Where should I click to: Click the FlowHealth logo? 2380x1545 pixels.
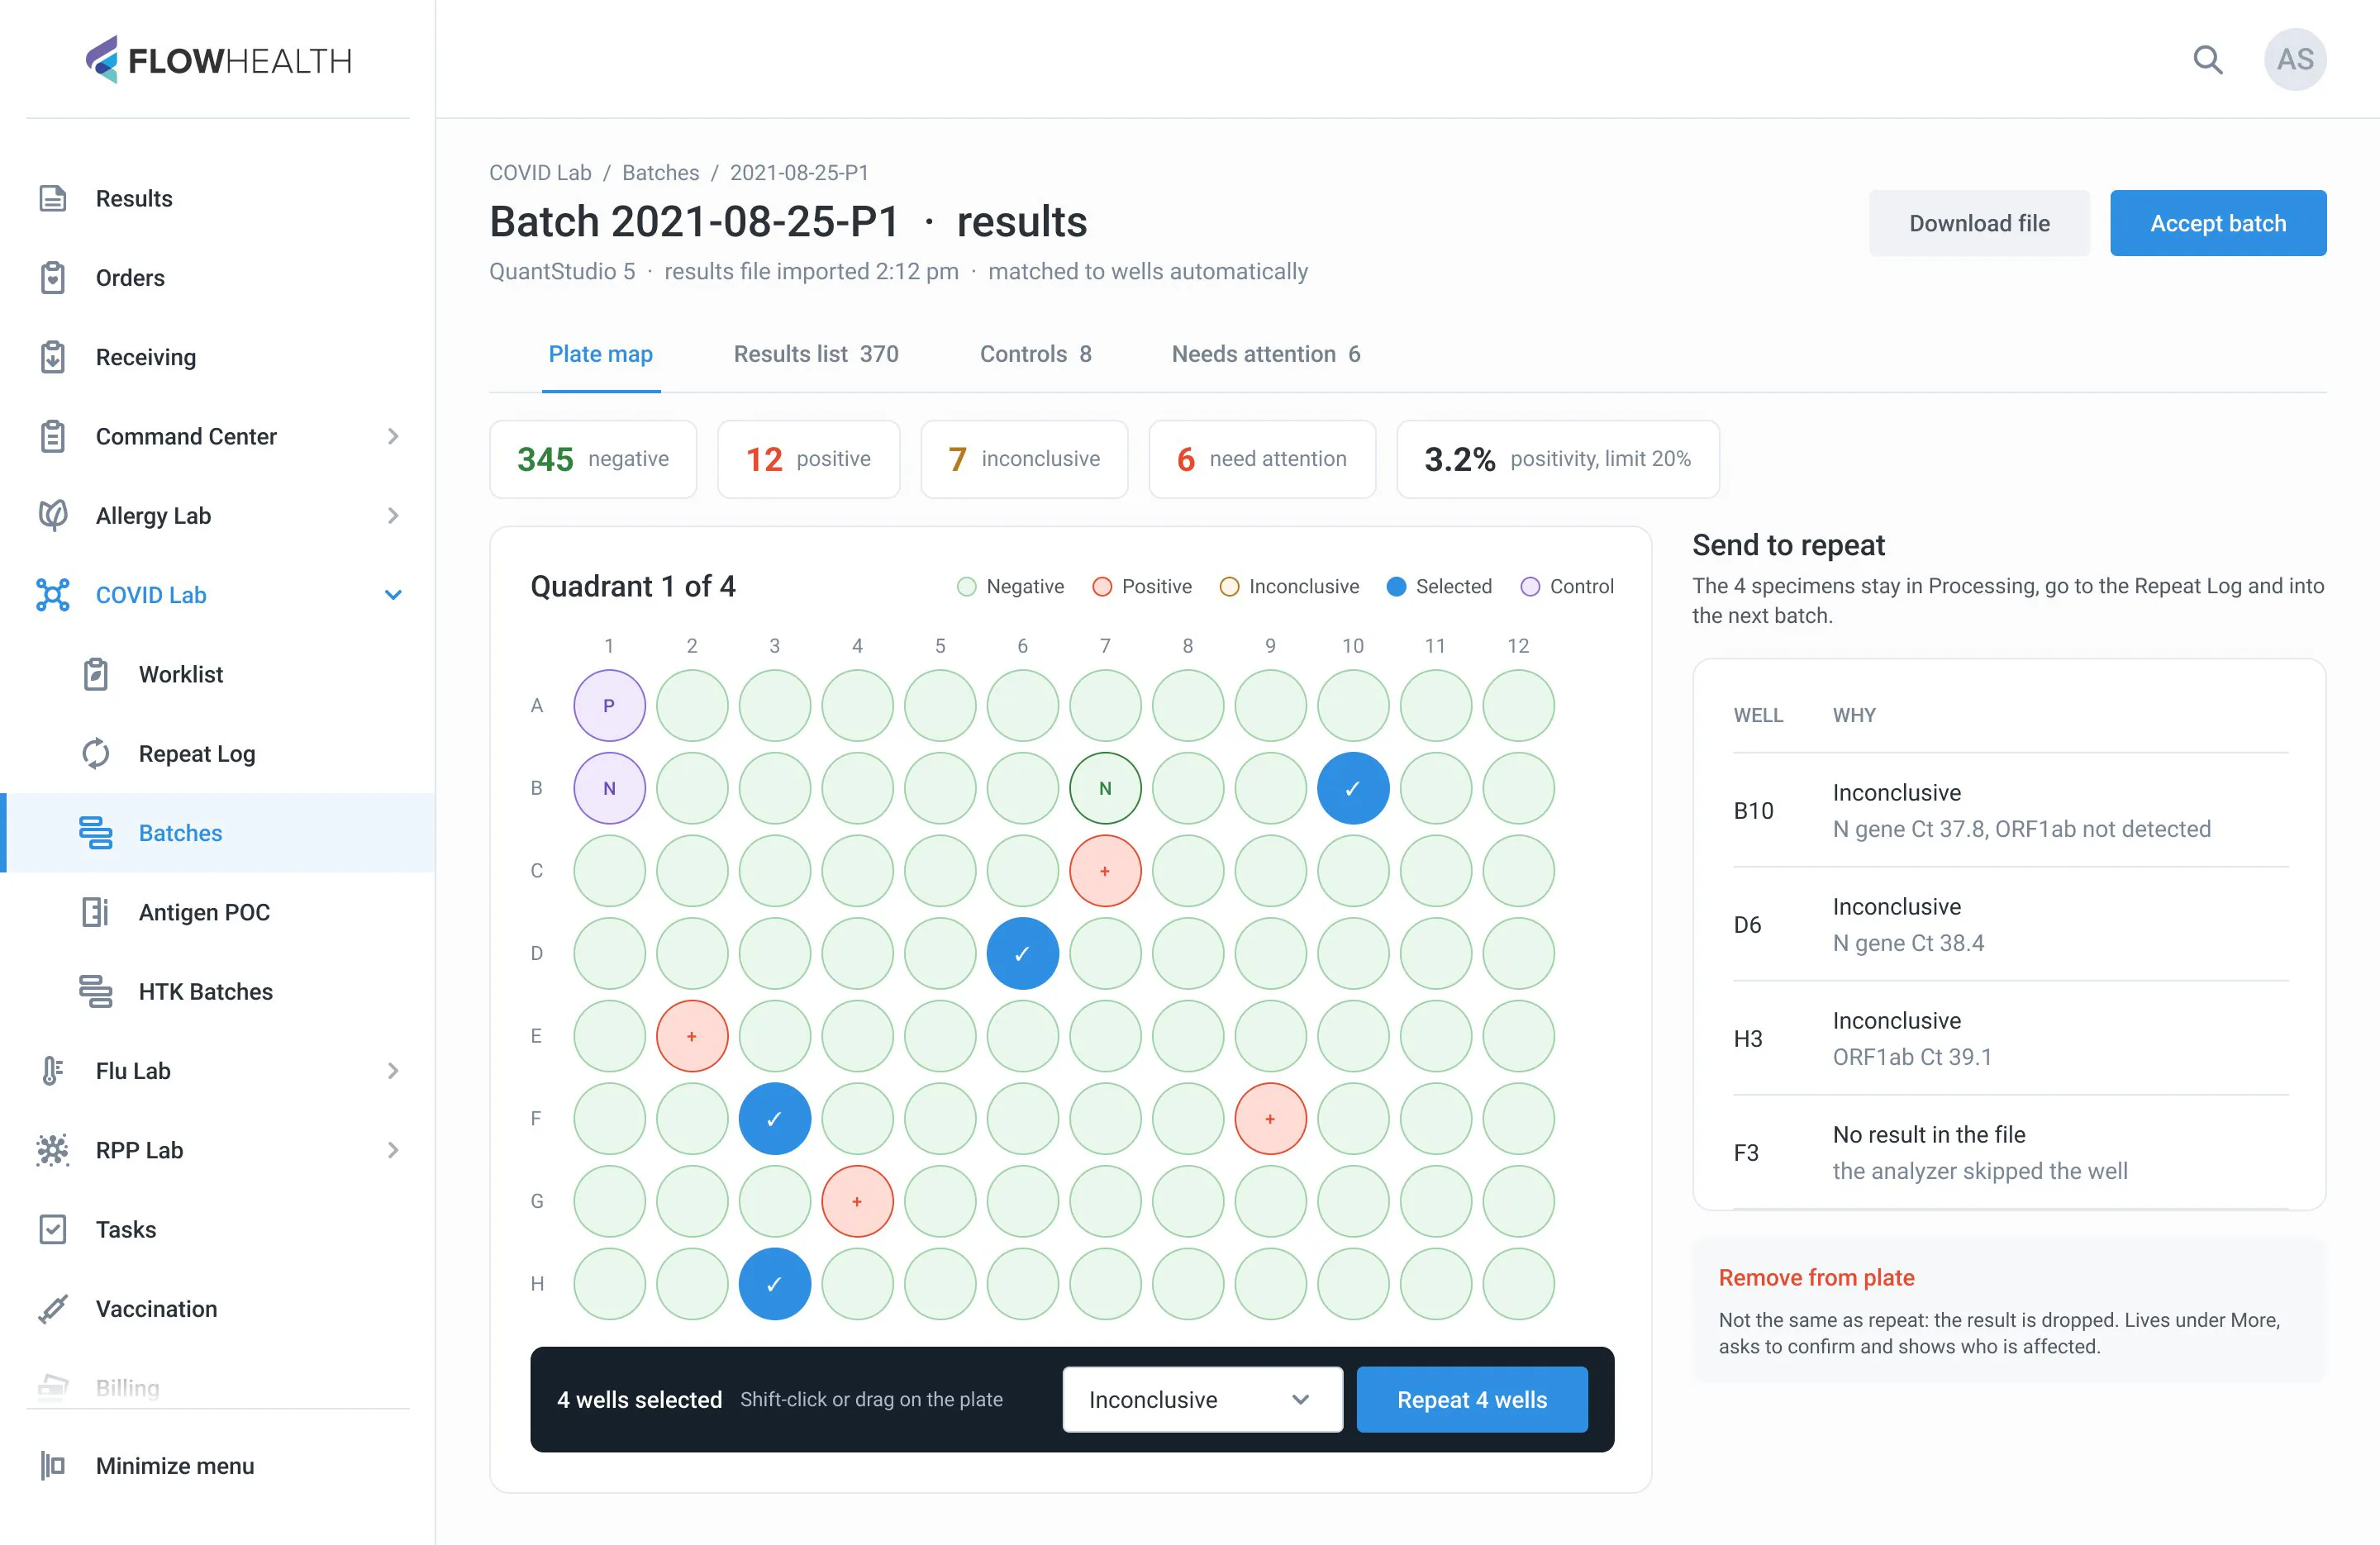[218, 60]
